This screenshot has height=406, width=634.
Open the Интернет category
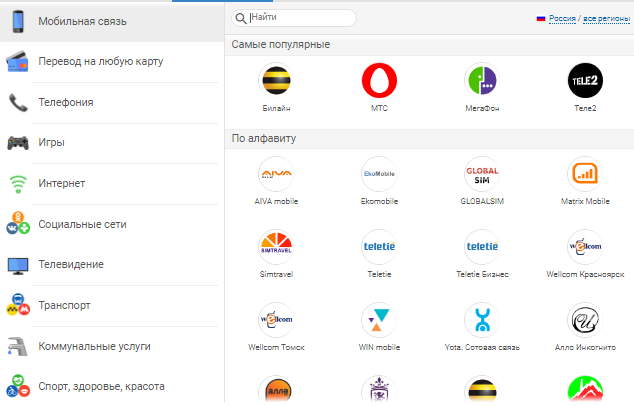[112, 184]
